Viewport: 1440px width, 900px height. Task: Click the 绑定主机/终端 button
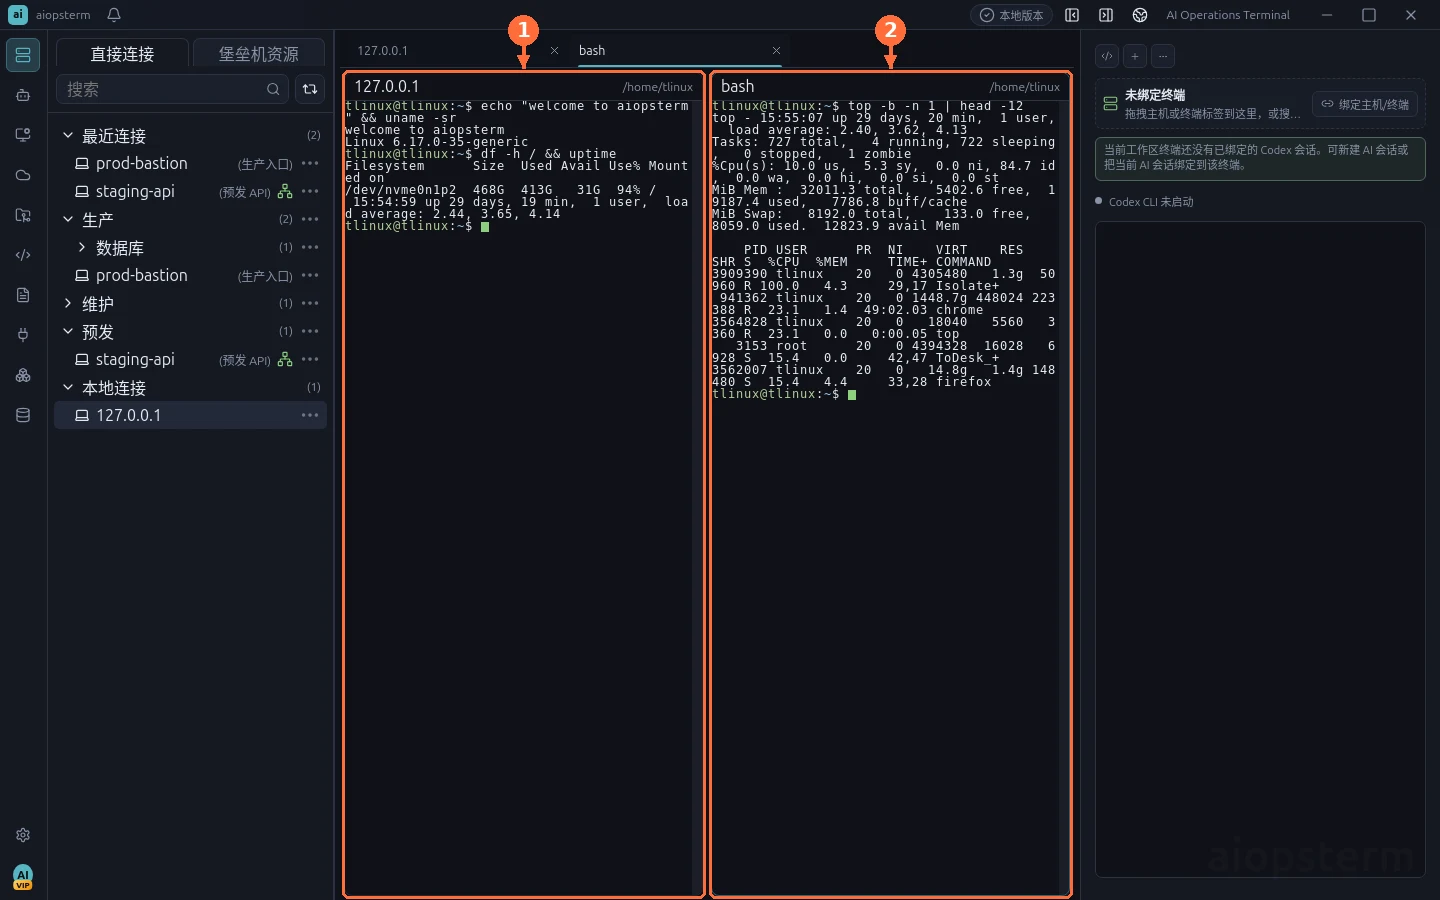[x=1365, y=104]
